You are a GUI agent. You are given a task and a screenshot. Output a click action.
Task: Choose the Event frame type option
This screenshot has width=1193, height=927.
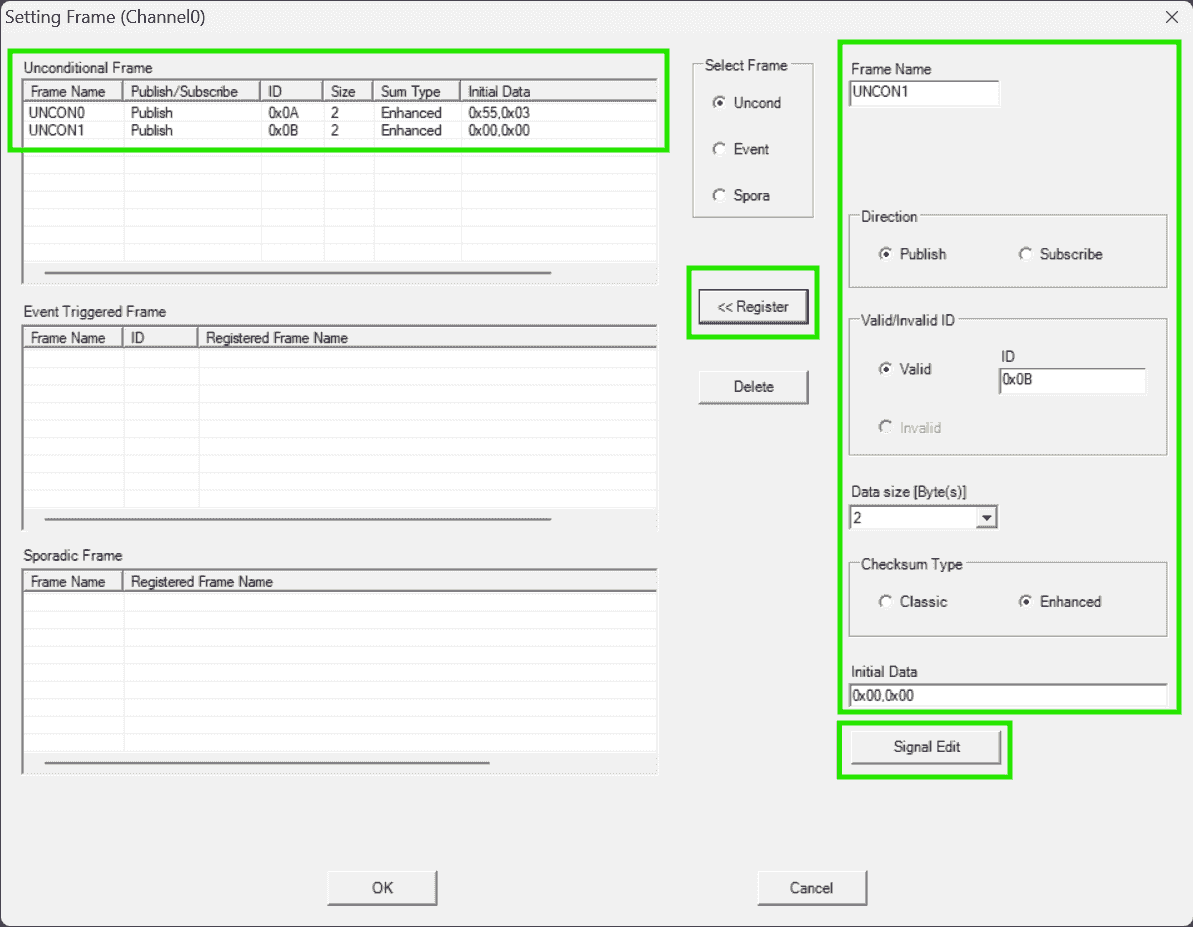click(719, 149)
